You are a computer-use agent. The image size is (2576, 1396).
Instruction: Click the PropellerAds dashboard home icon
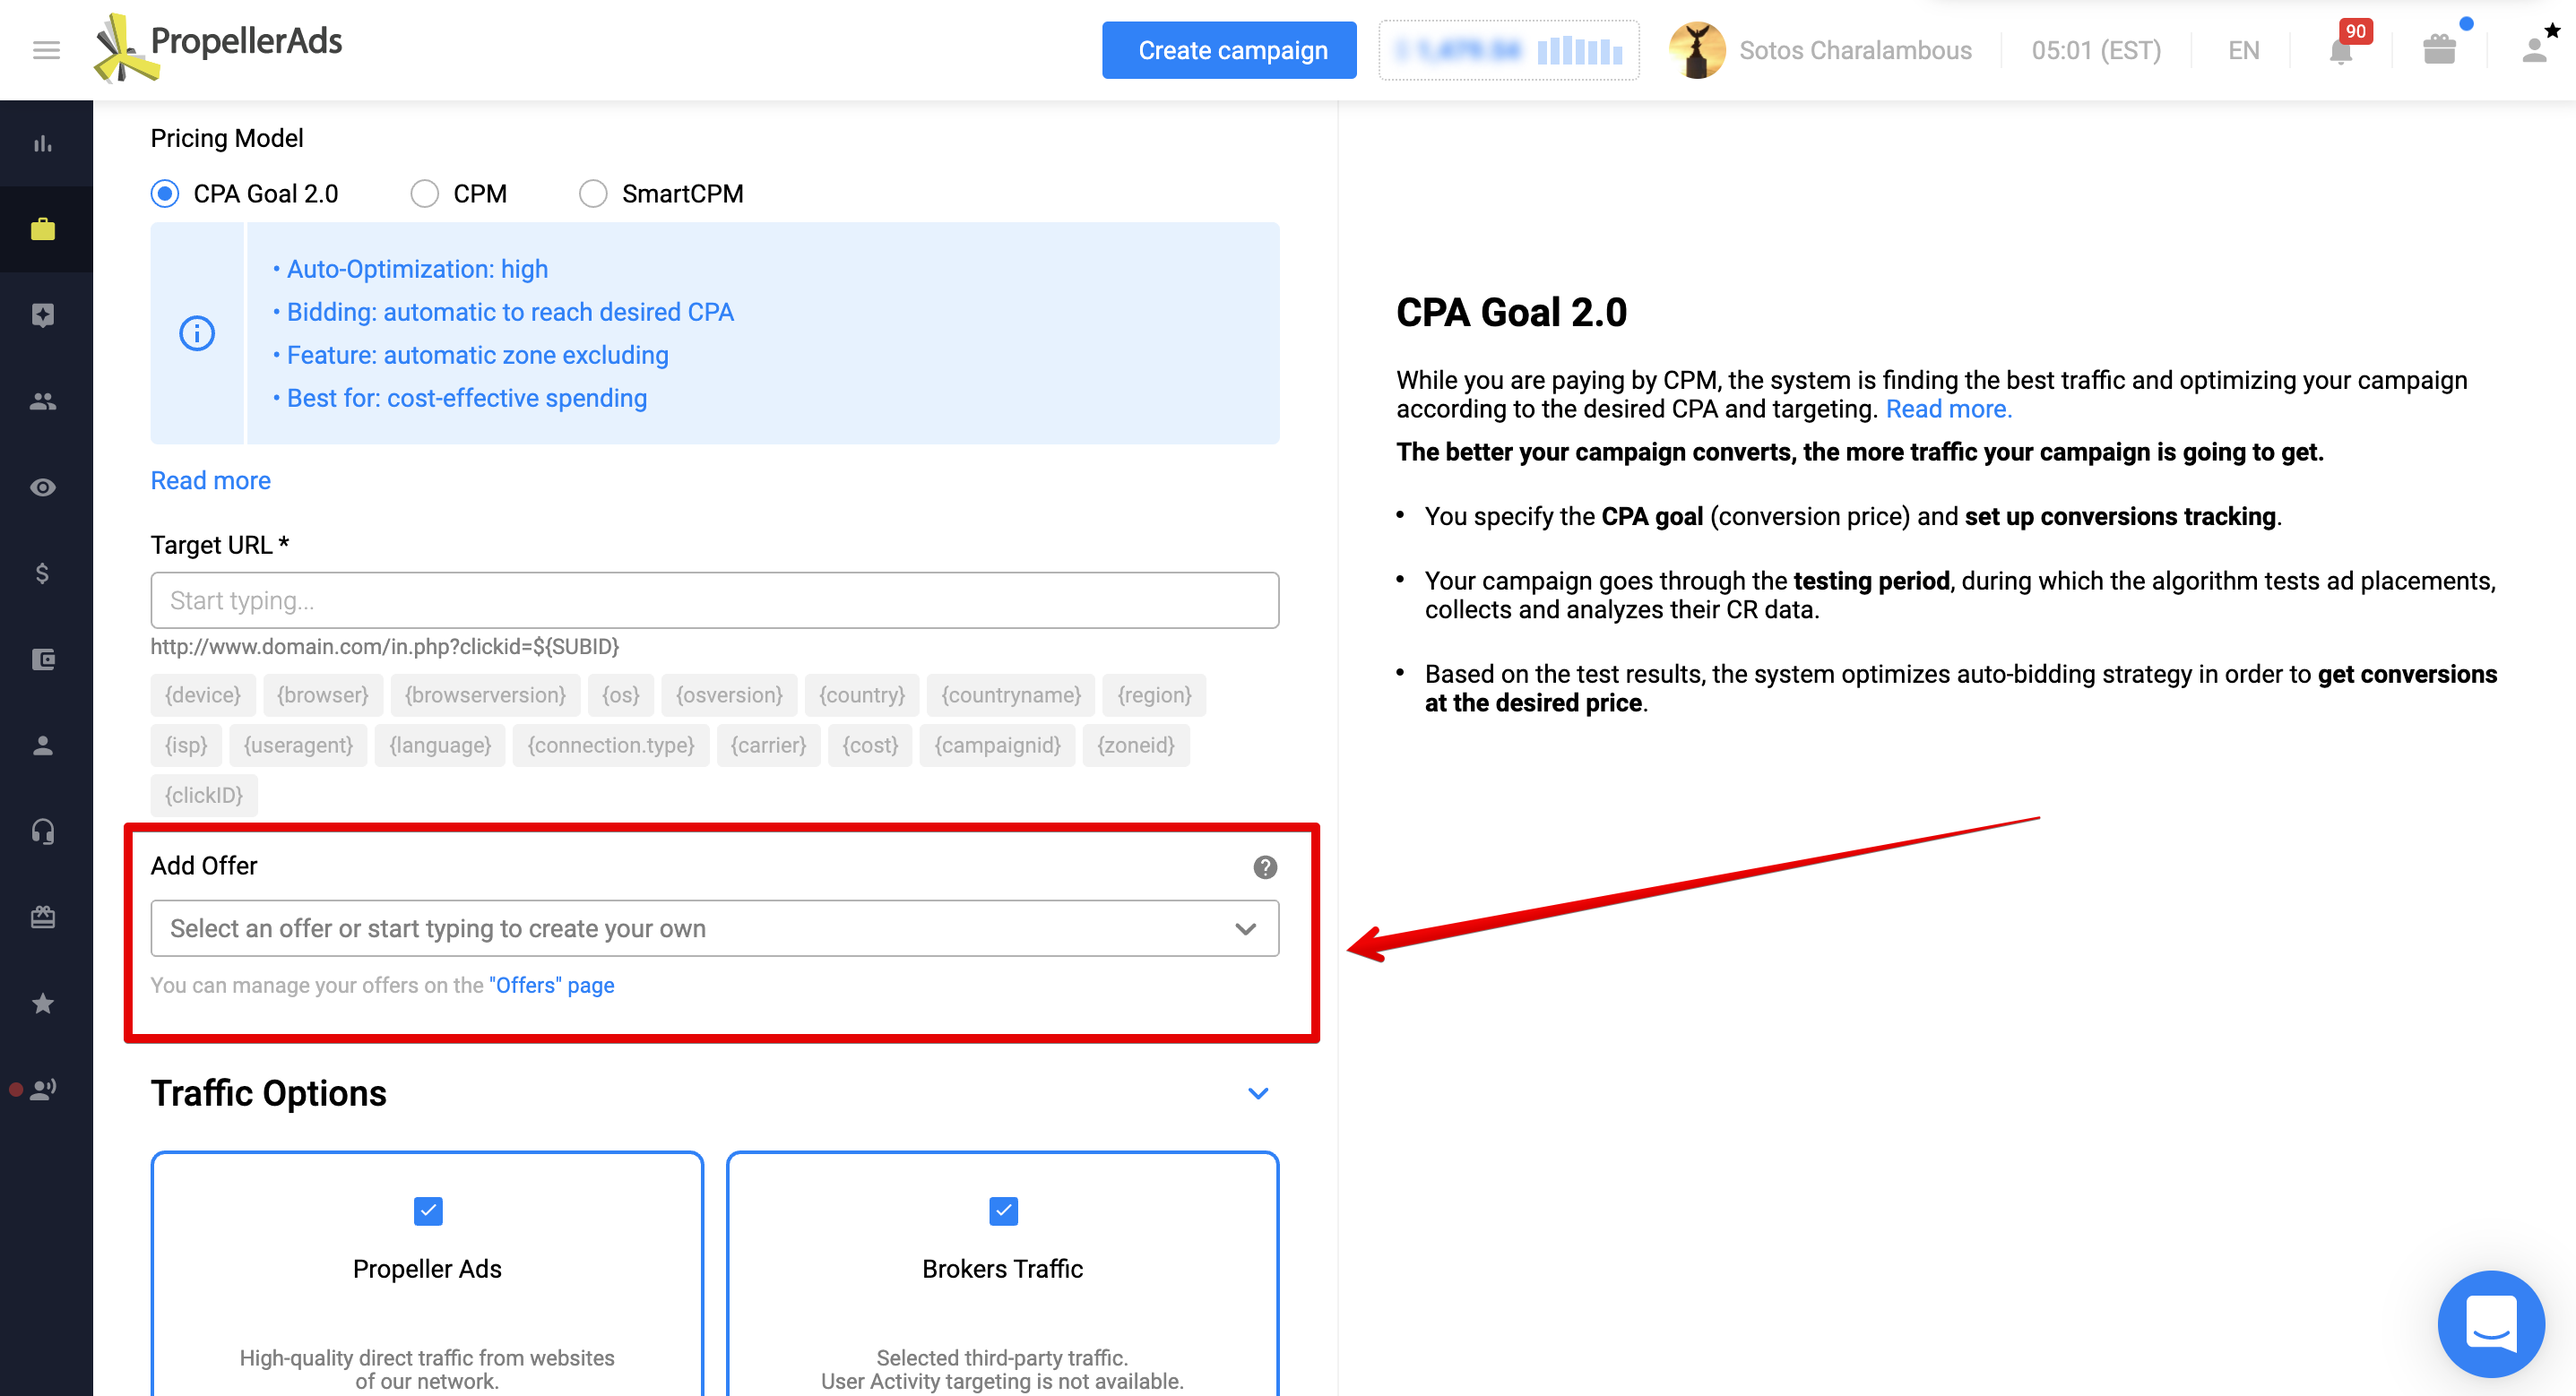[x=47, y=141]
